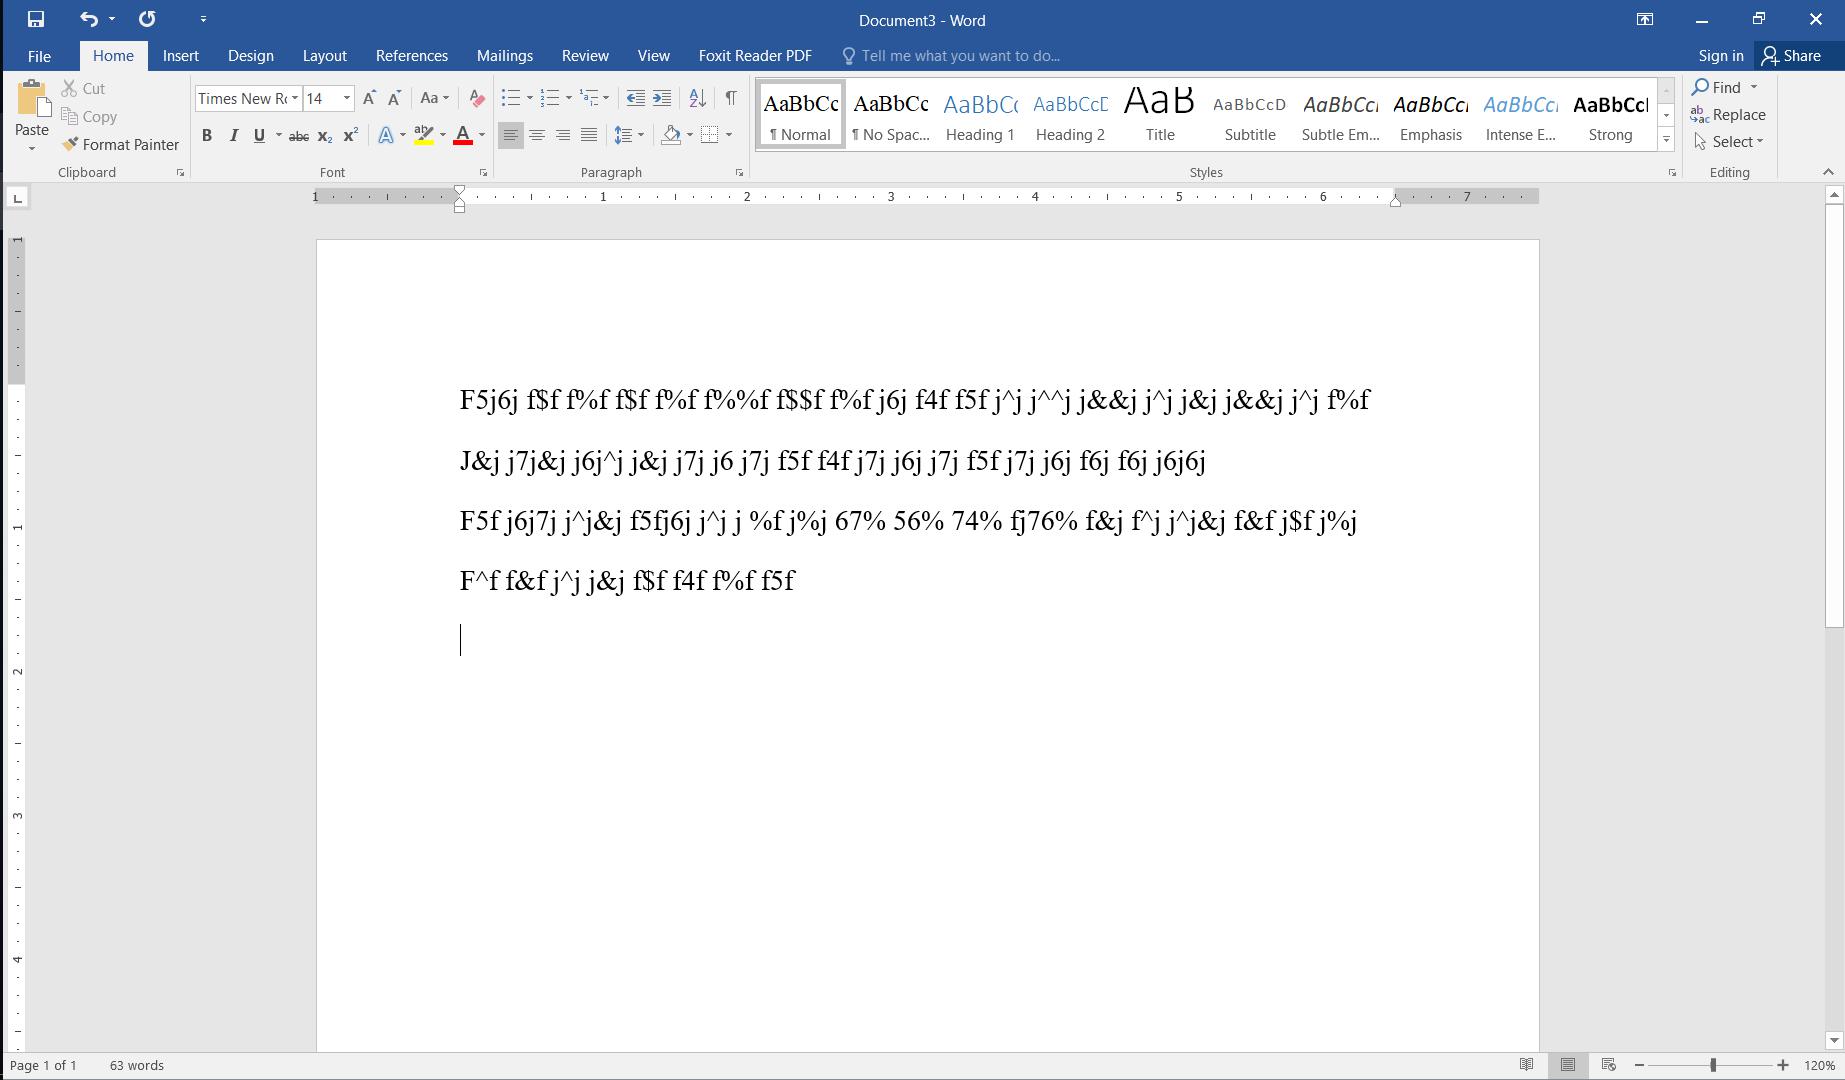Click the Bullets list icon

coord(510,98)
